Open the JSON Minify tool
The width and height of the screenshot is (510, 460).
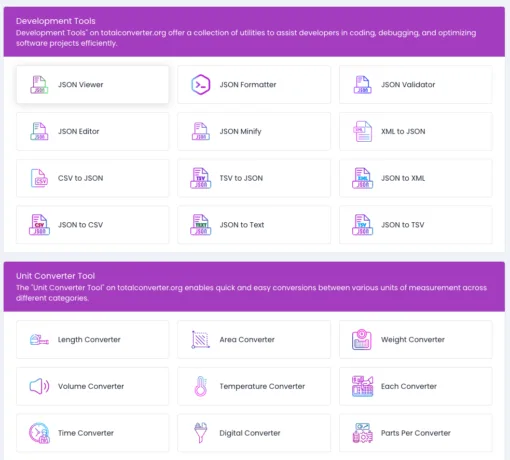254,131
